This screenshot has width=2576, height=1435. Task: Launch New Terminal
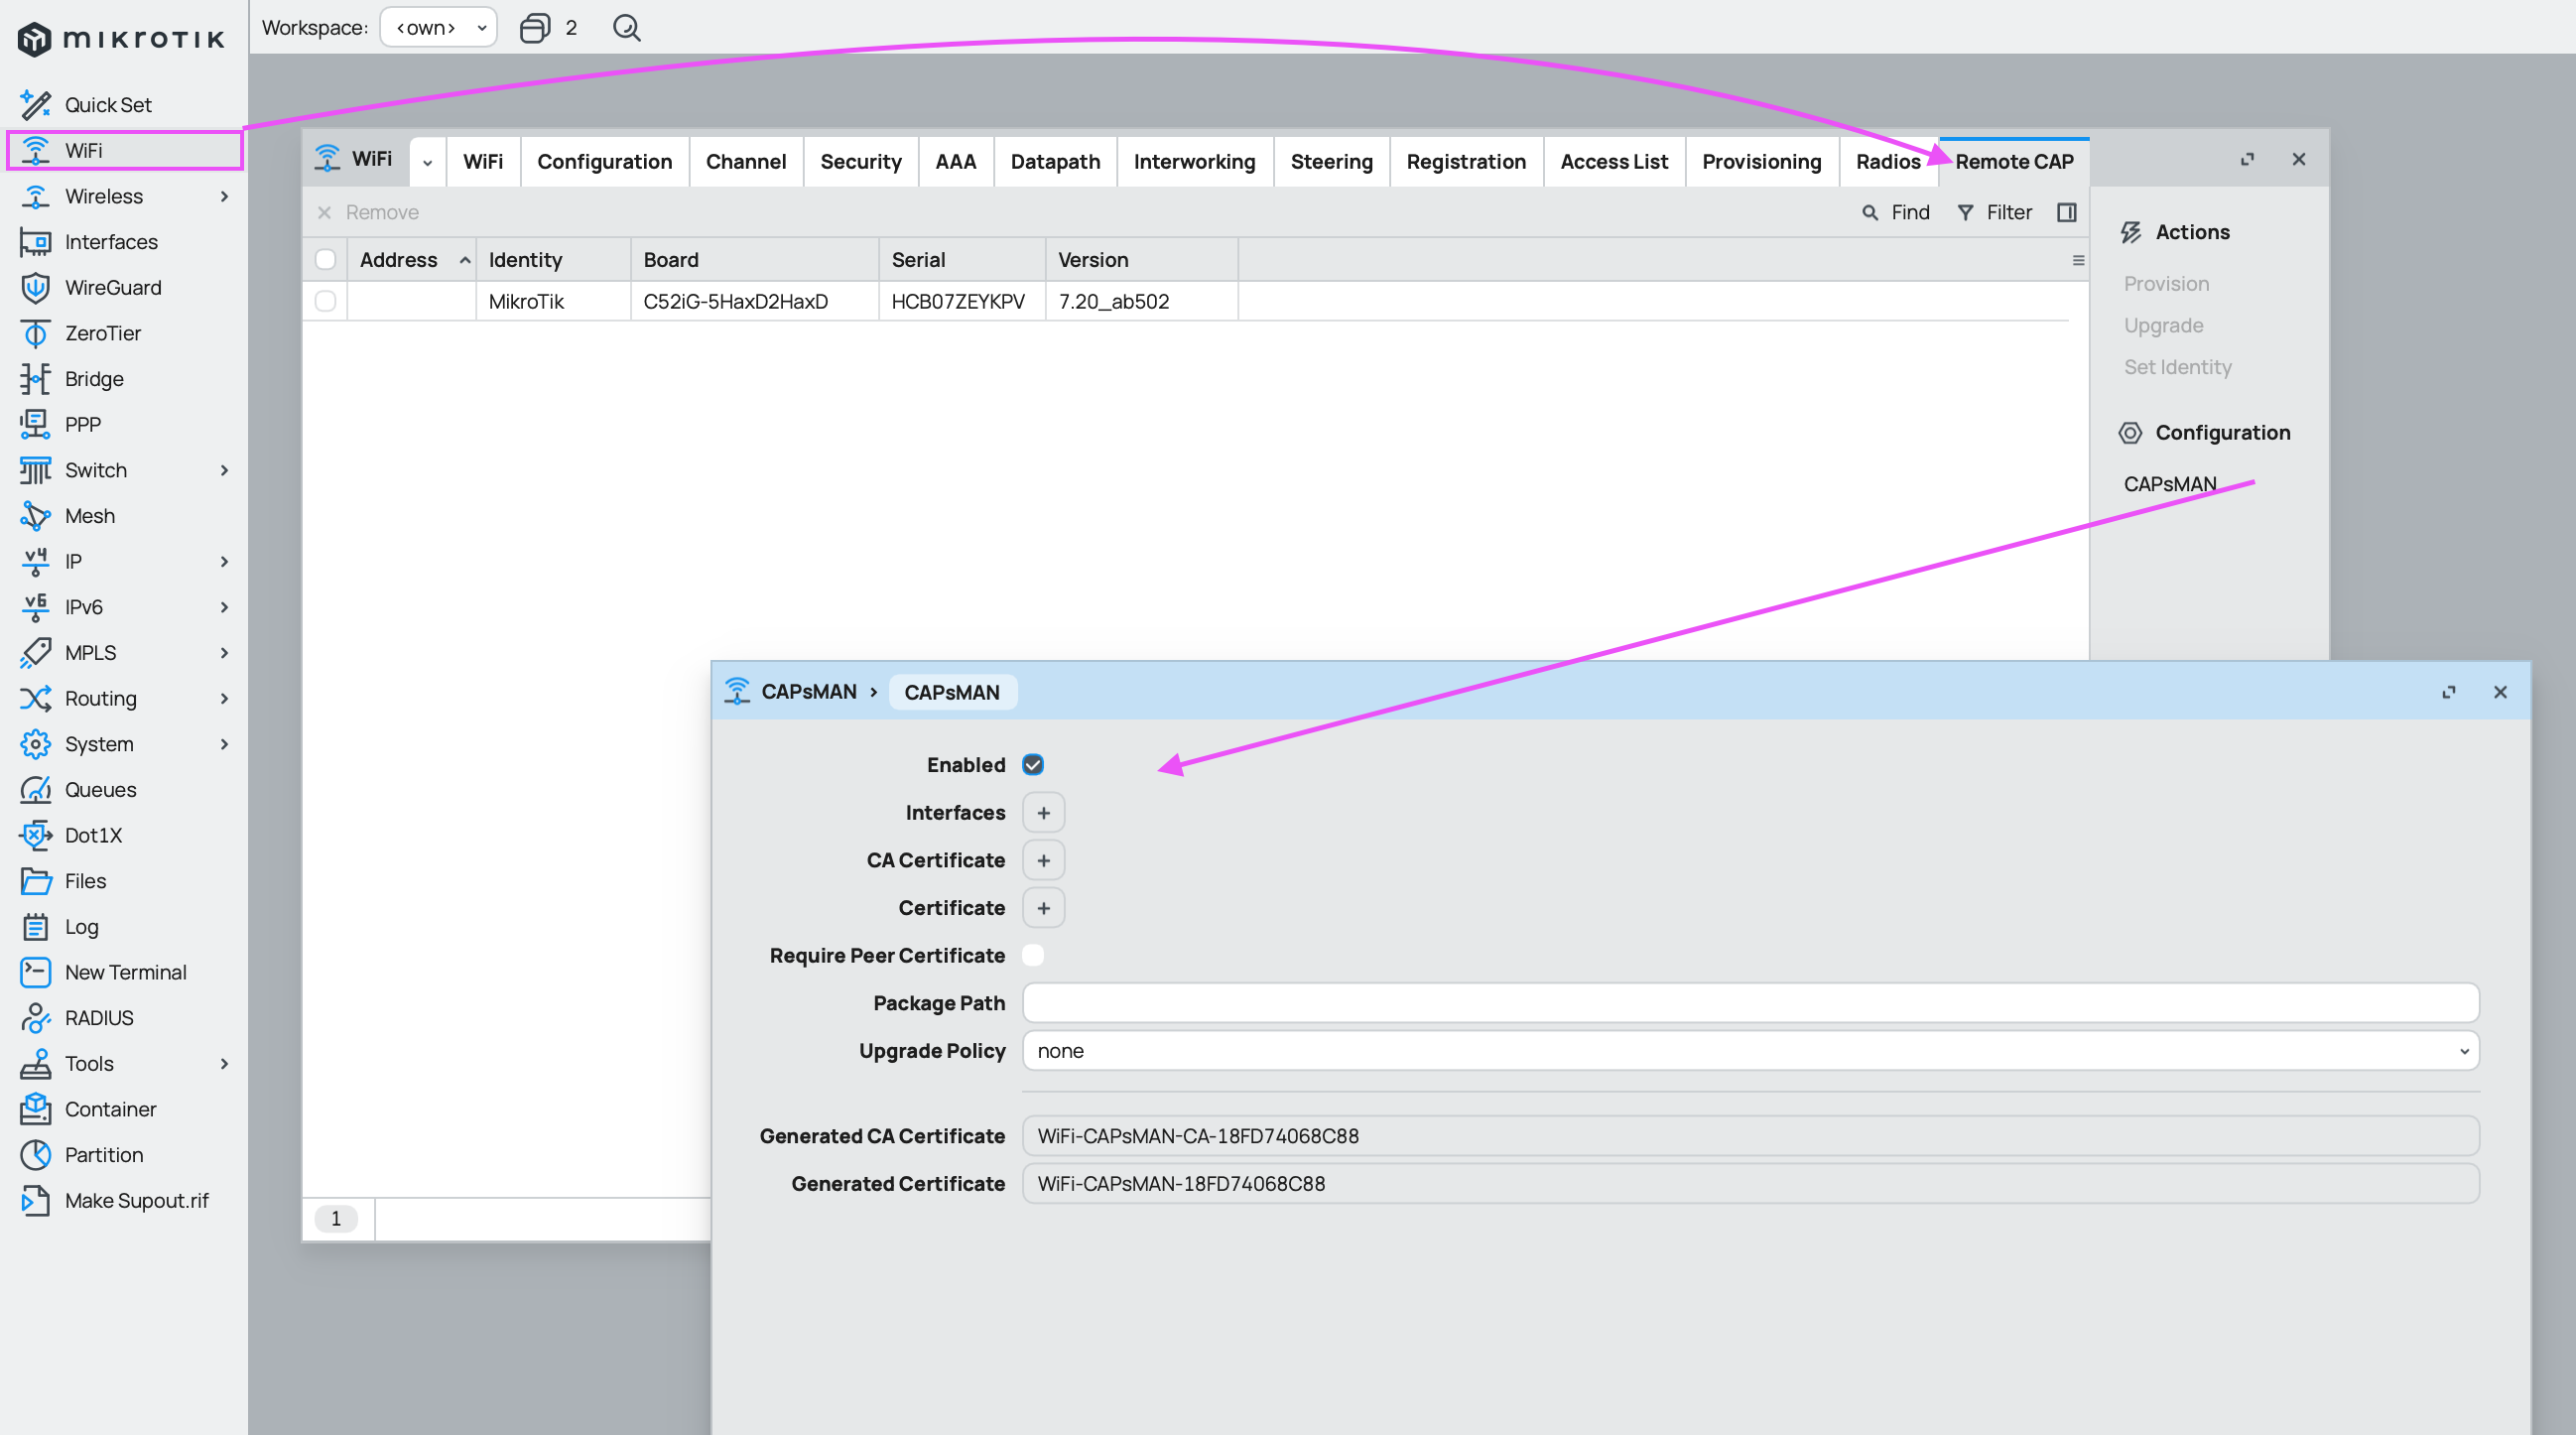point(124,972)
